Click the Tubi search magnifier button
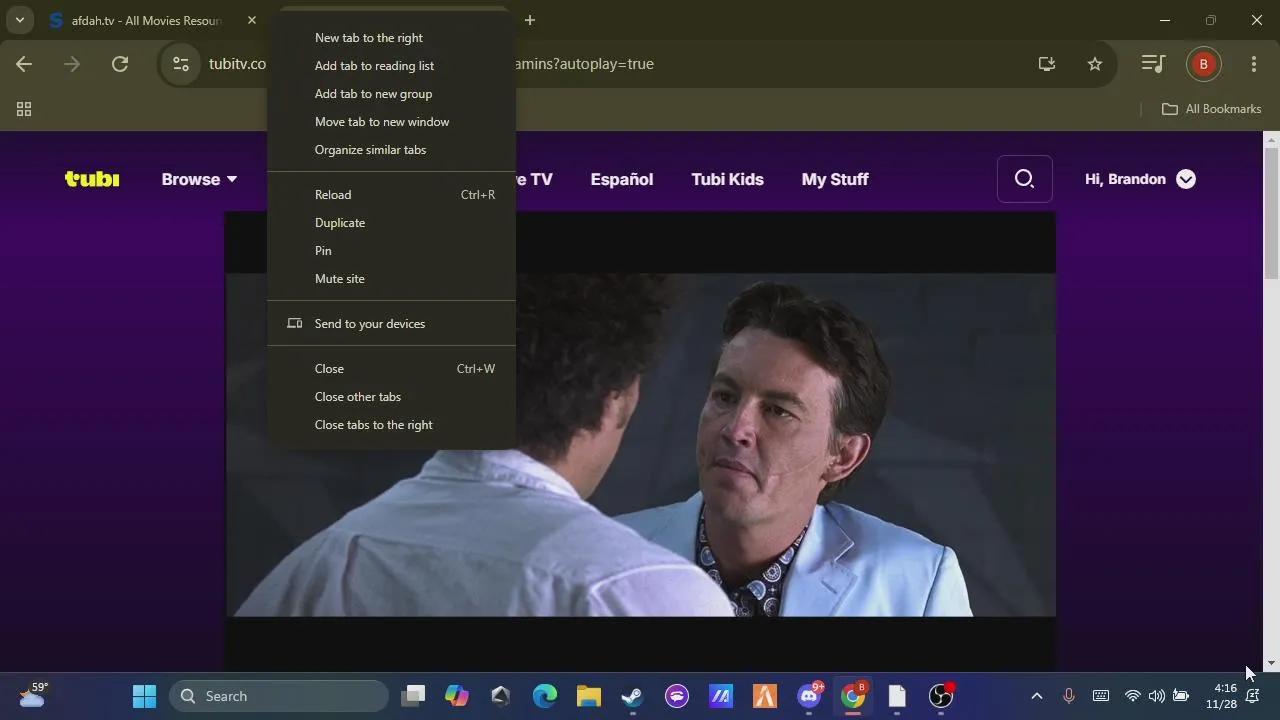This screenshot has height=720, width=1280. click(1024, 179)
